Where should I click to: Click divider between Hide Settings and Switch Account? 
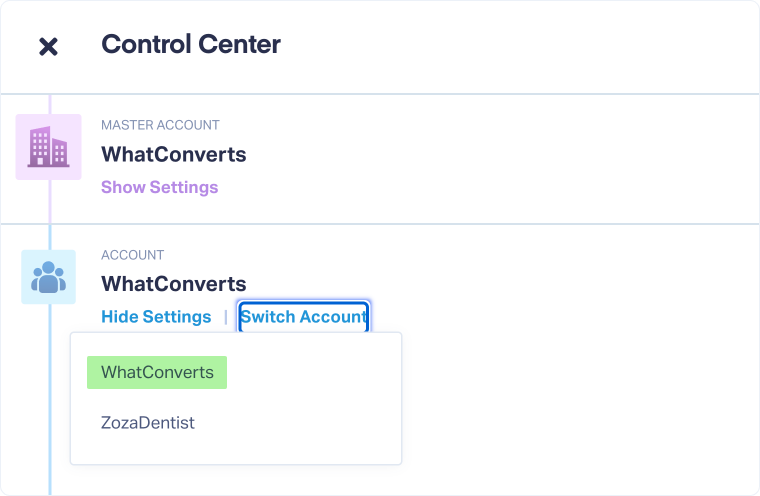click(x=225, y=317)
